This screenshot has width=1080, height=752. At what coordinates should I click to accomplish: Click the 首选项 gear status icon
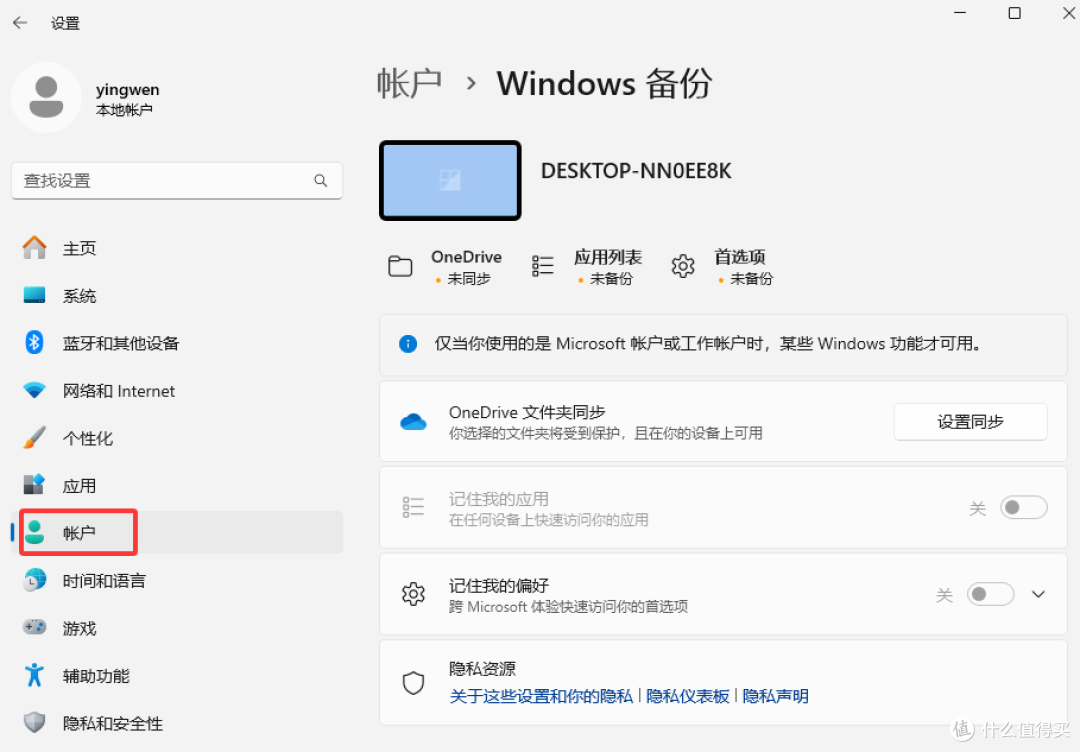coord(683,267)
